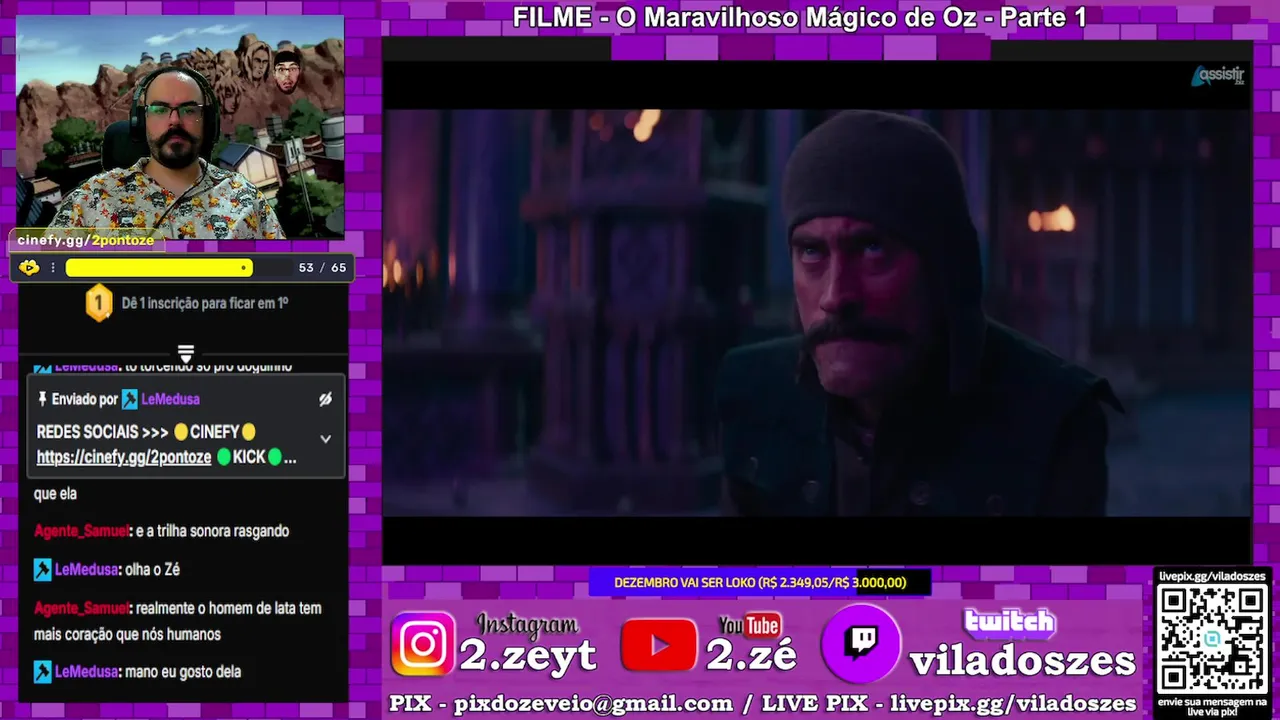Click LeMedusa name on 'mano eu gosto dela'
Screen dimensions: 1280x720
[x=87, y=672]
